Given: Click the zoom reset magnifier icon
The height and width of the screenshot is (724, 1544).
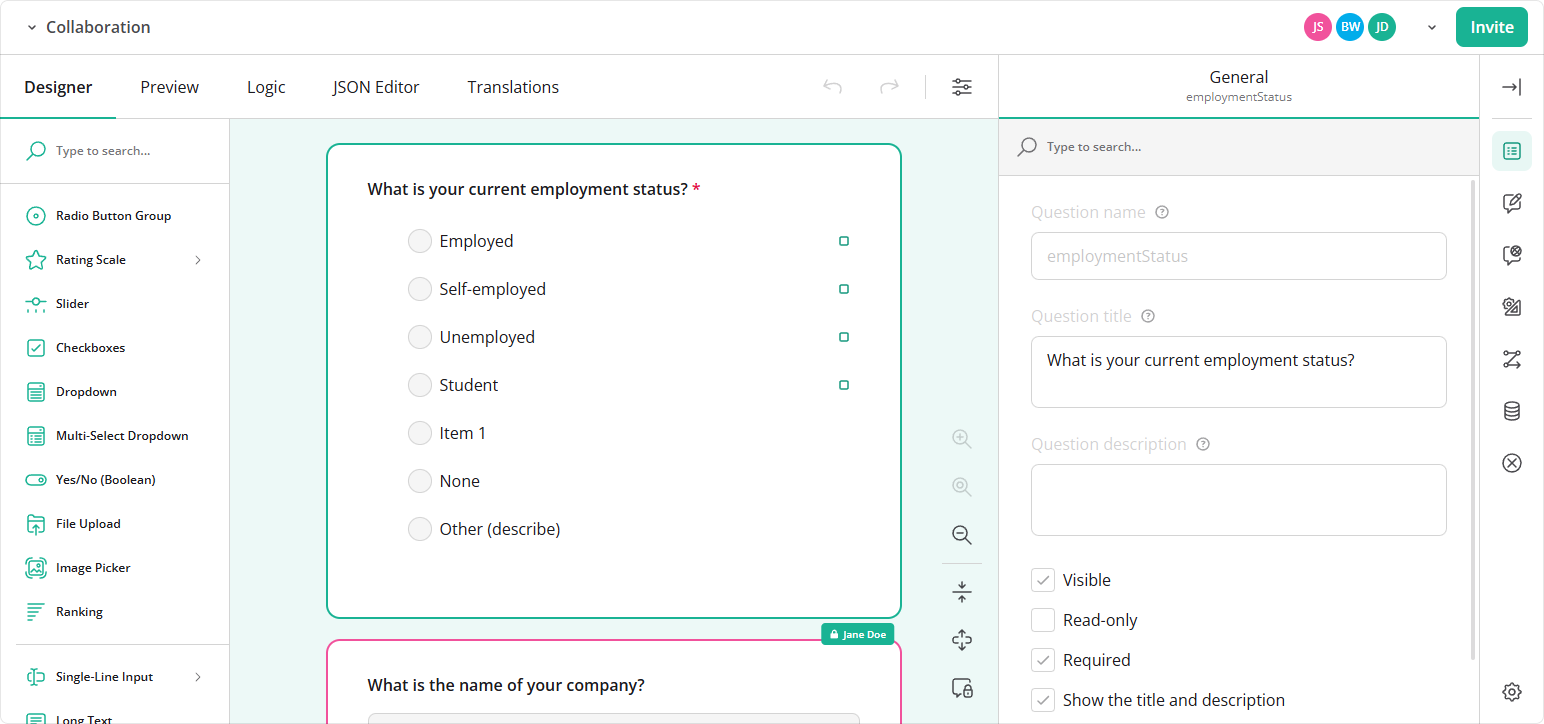Looking at the screenshot, I should (962, 487).
